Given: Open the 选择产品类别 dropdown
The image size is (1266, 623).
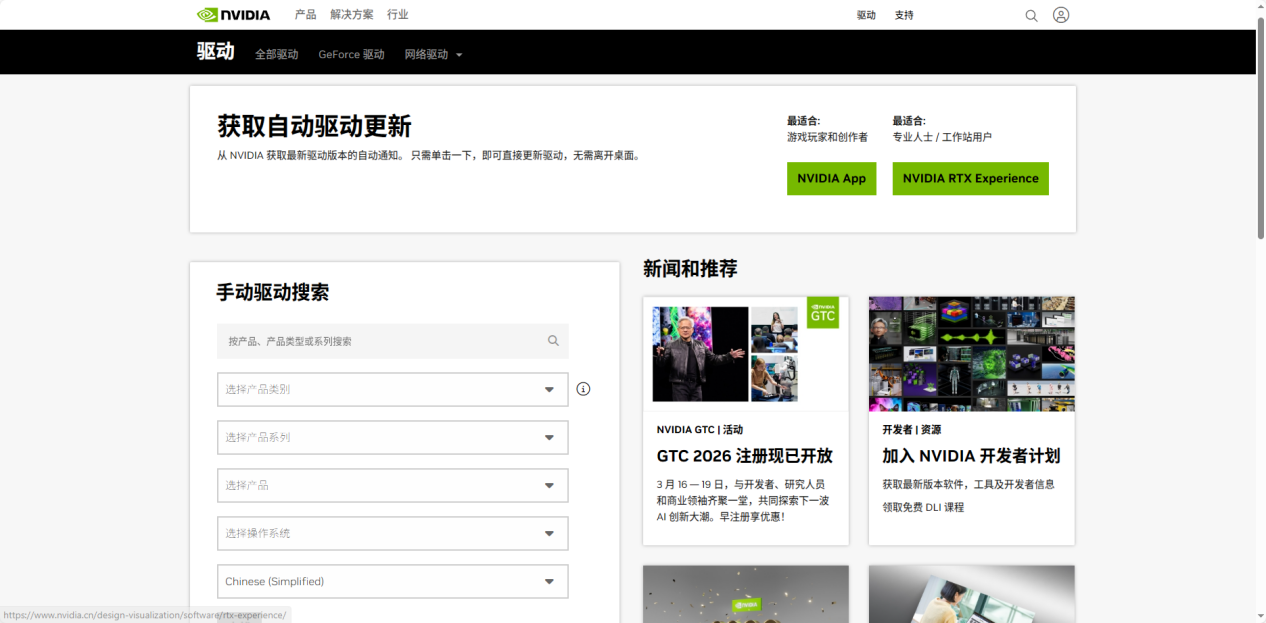Looking at the screenshot, I should click(x=392, y=389).
